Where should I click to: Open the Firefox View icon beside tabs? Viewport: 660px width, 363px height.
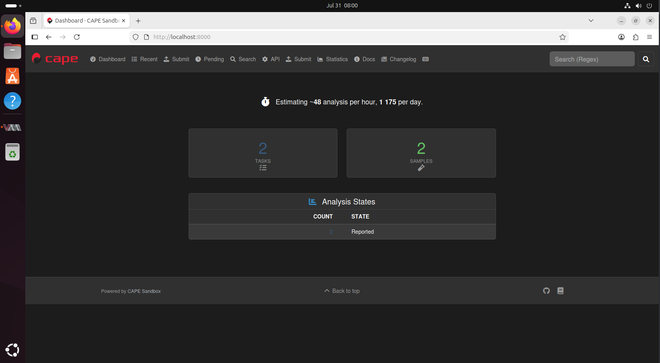coord(33,21)
